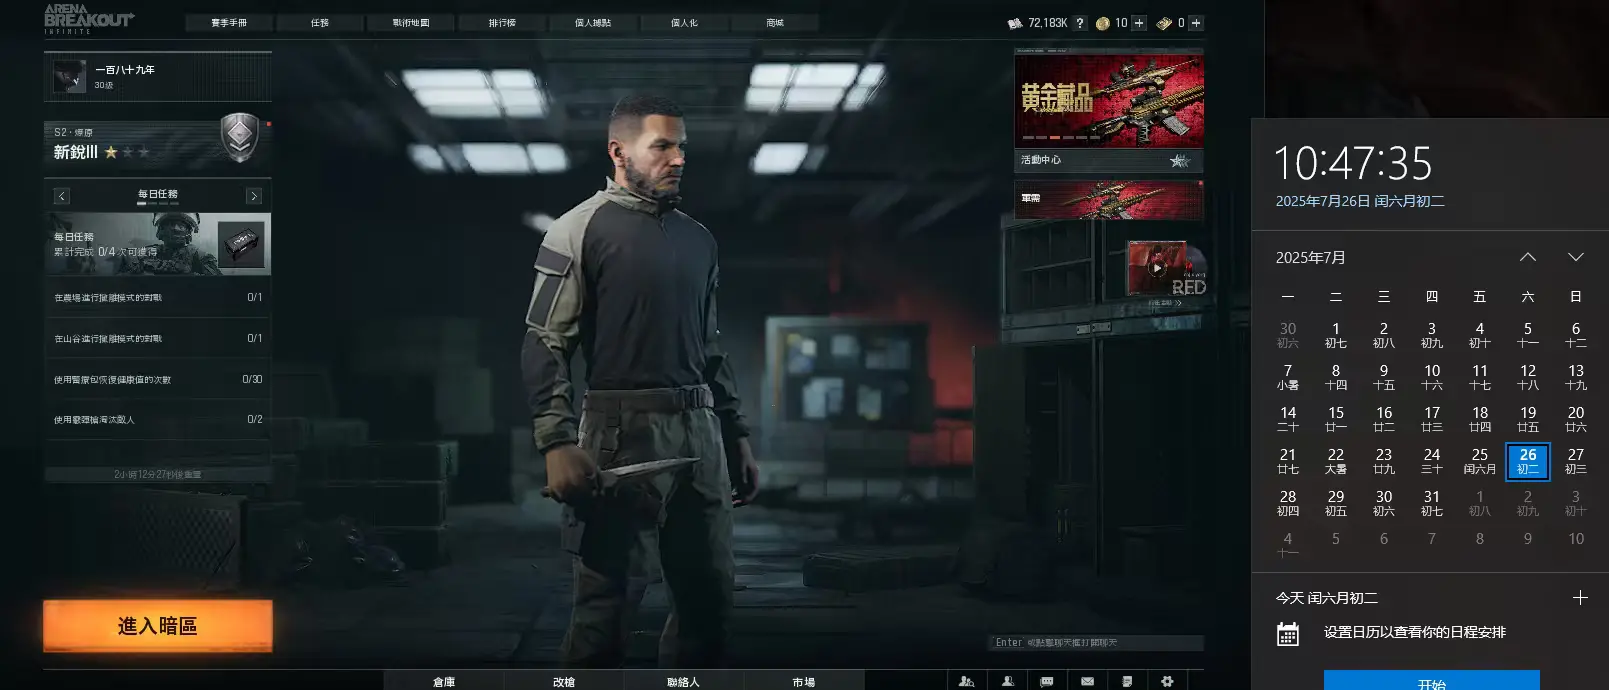This screenshot has width=1609, height=690.
Task: Play the RED promotional video
Action: (1157, 268)
